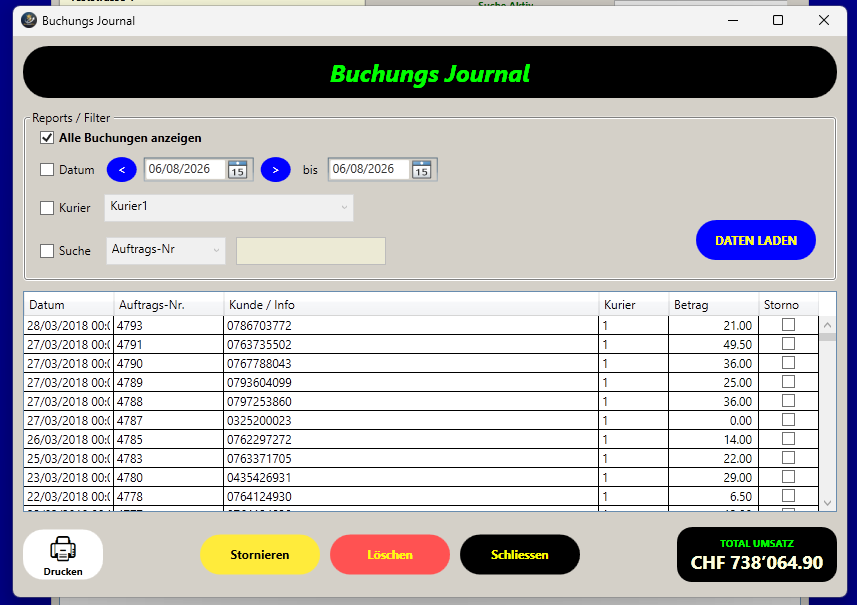Open the Auftrags-Nr search field dropdown
Viewport: 857px width, 605px height.
[166, 250]
